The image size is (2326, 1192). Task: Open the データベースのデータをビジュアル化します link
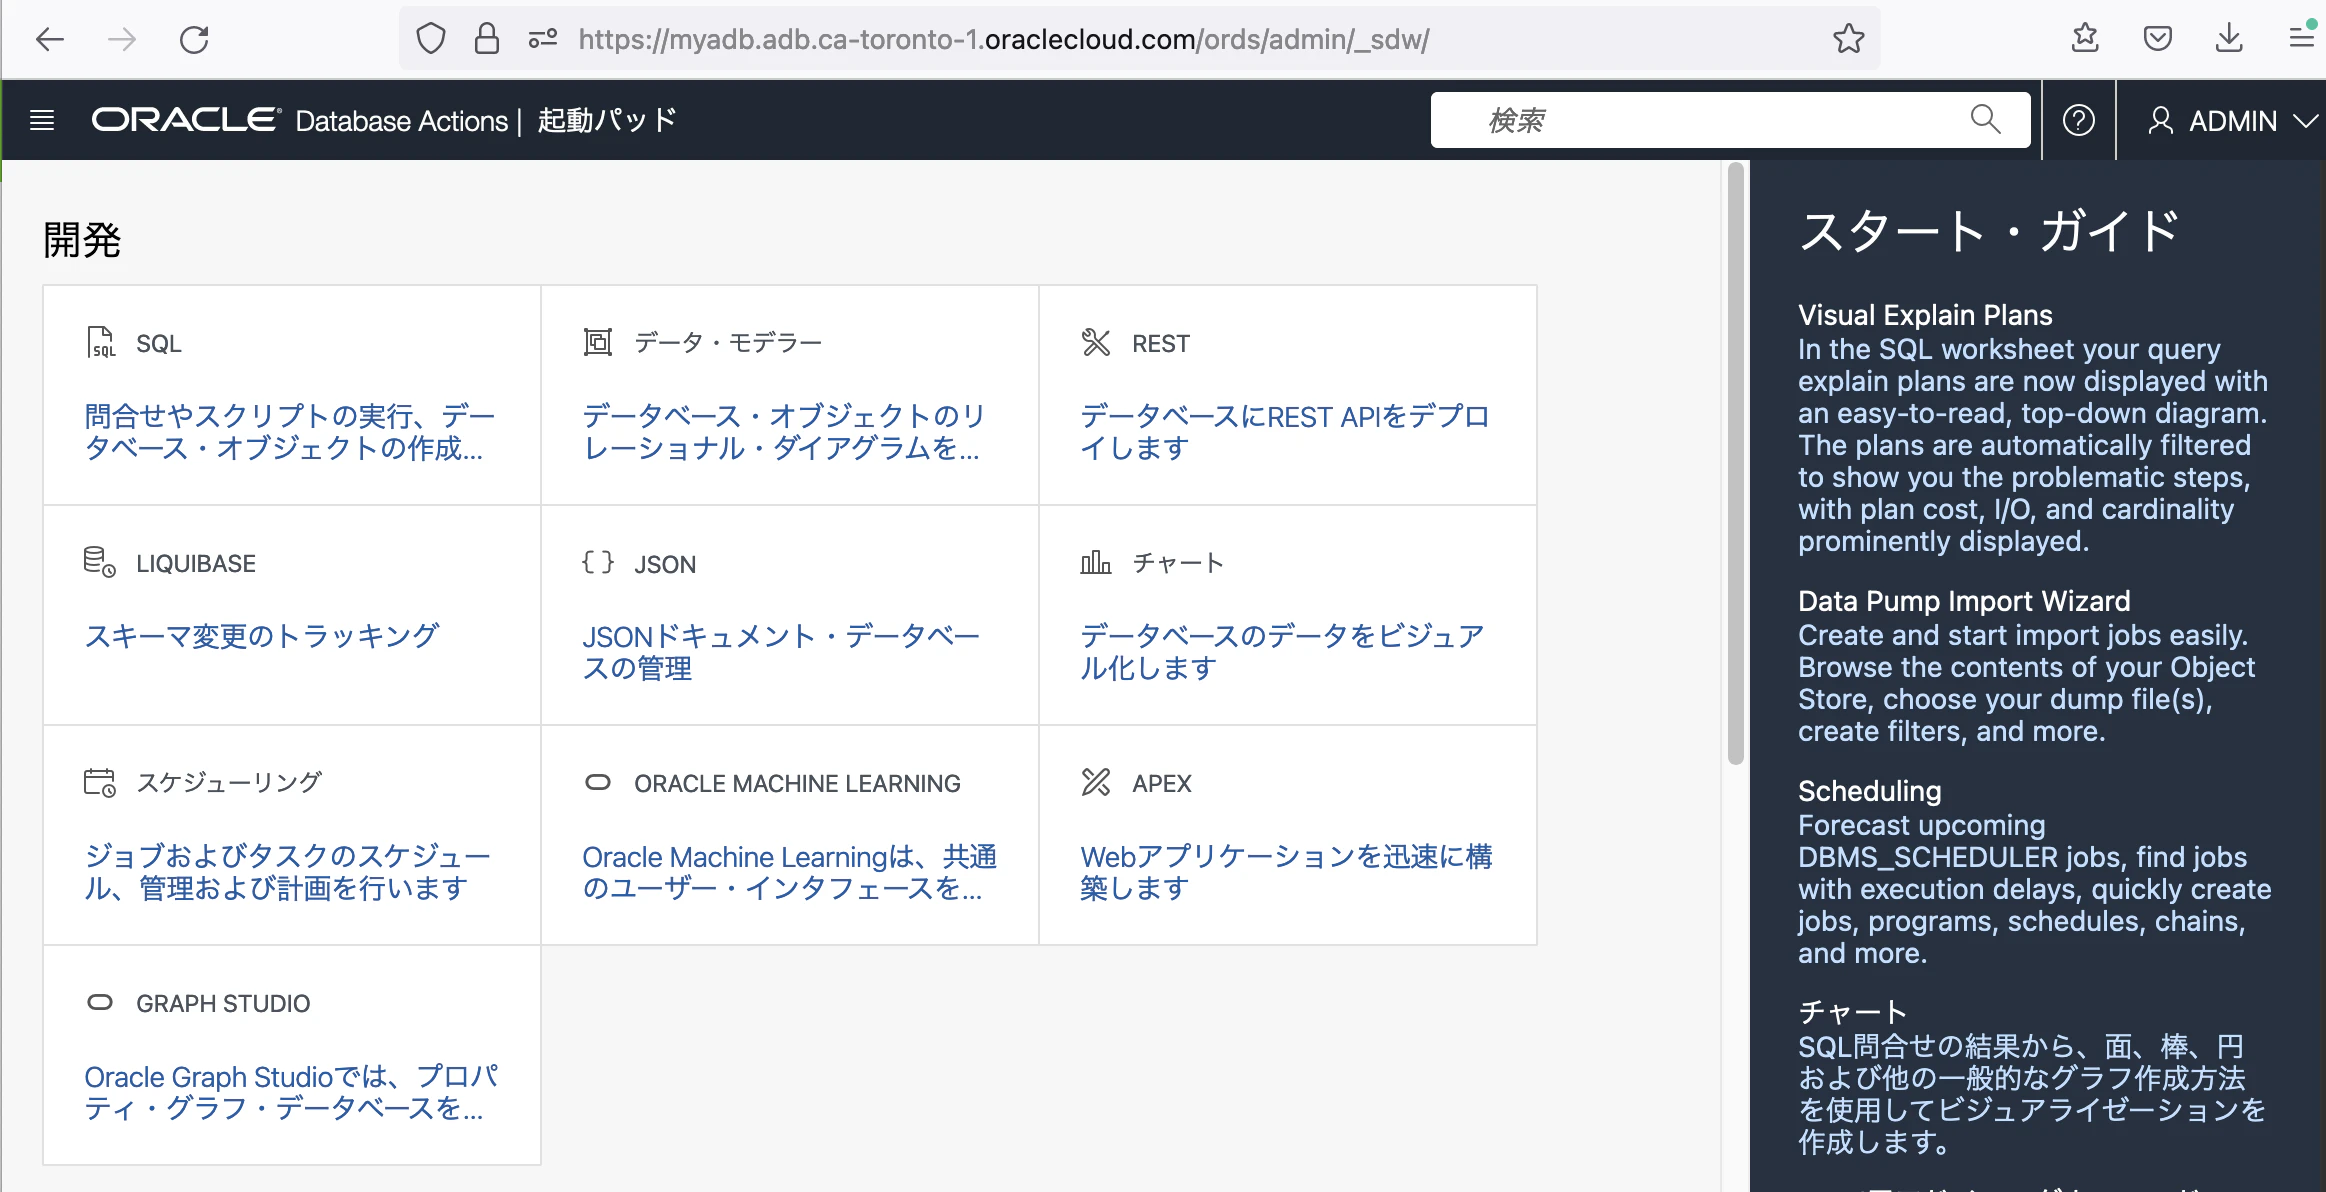pyautogui.click(x=1282, y=652)
